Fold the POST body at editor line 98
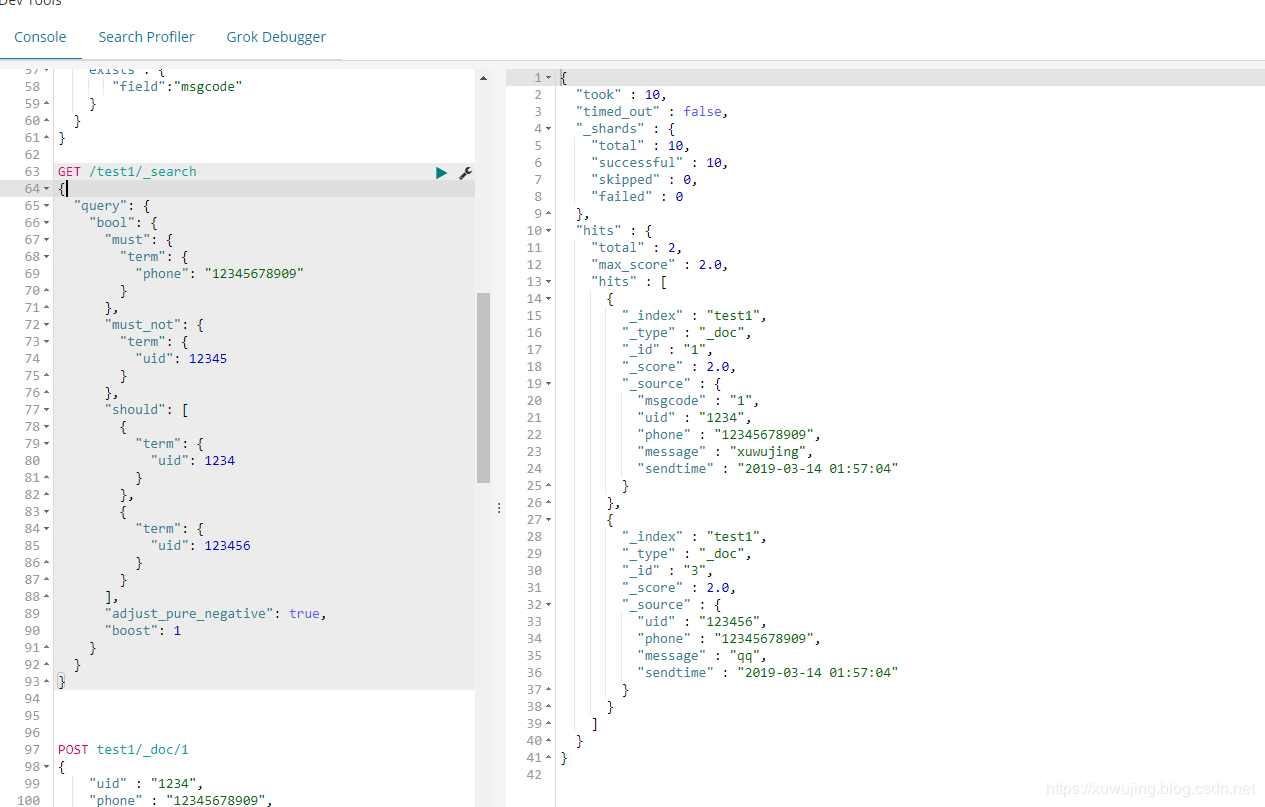 (46, 767)
